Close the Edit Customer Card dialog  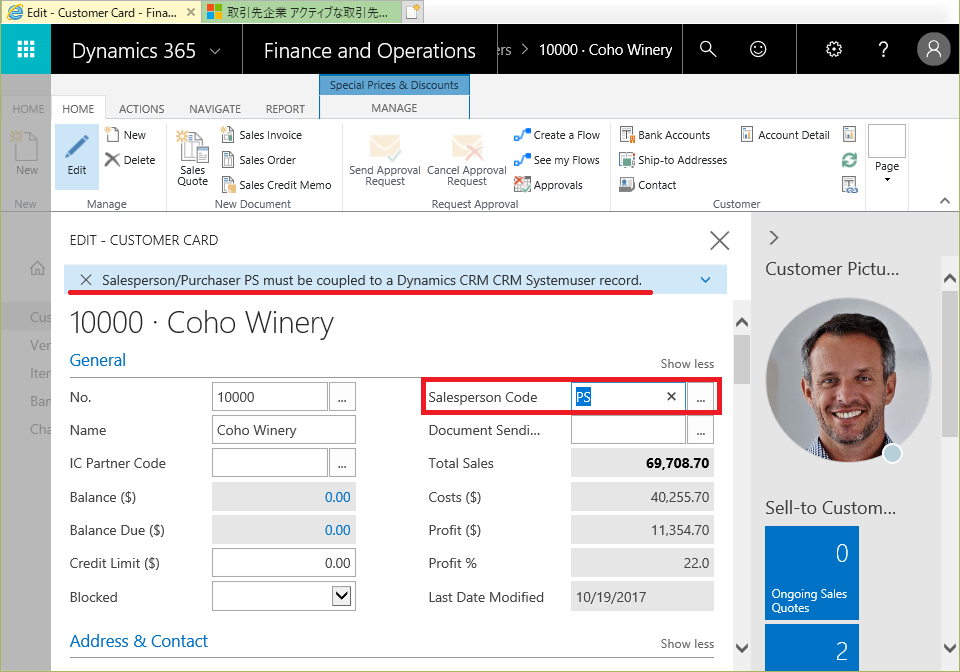click(x=719, y=241)
